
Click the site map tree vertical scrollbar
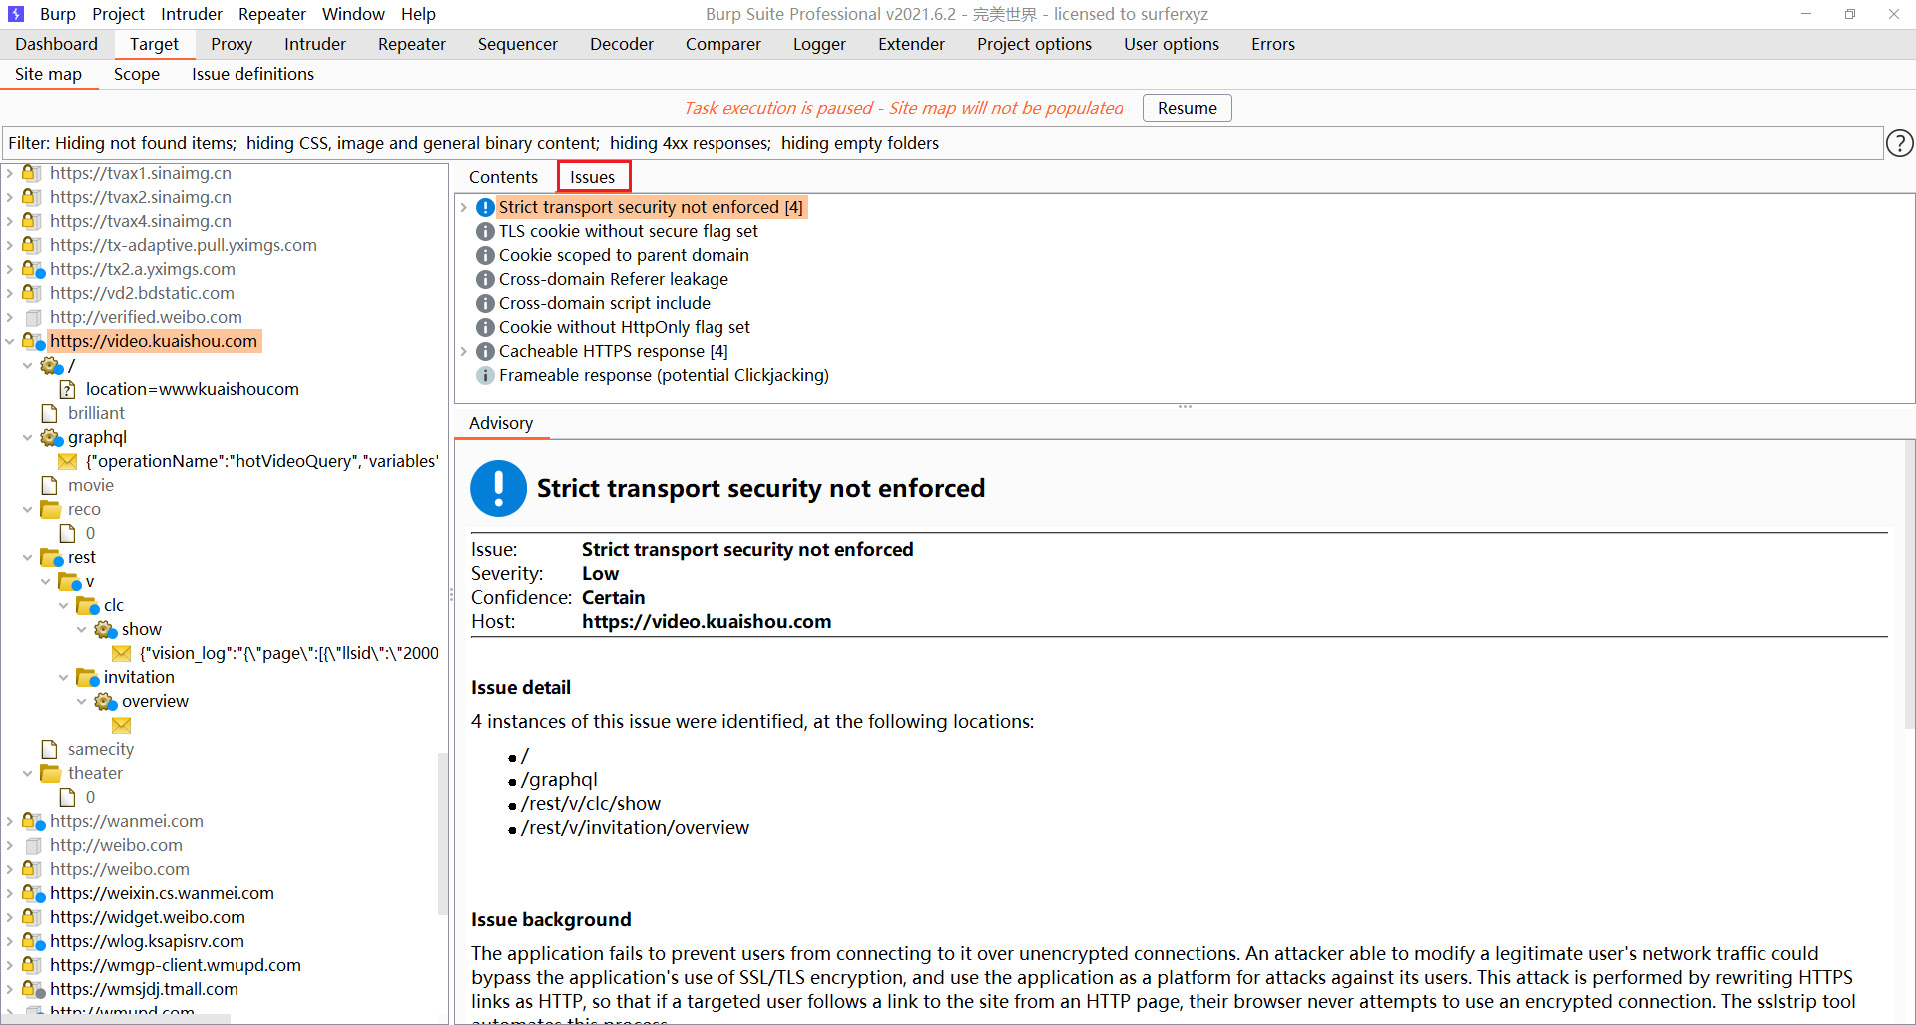click(x=443, y=832)
